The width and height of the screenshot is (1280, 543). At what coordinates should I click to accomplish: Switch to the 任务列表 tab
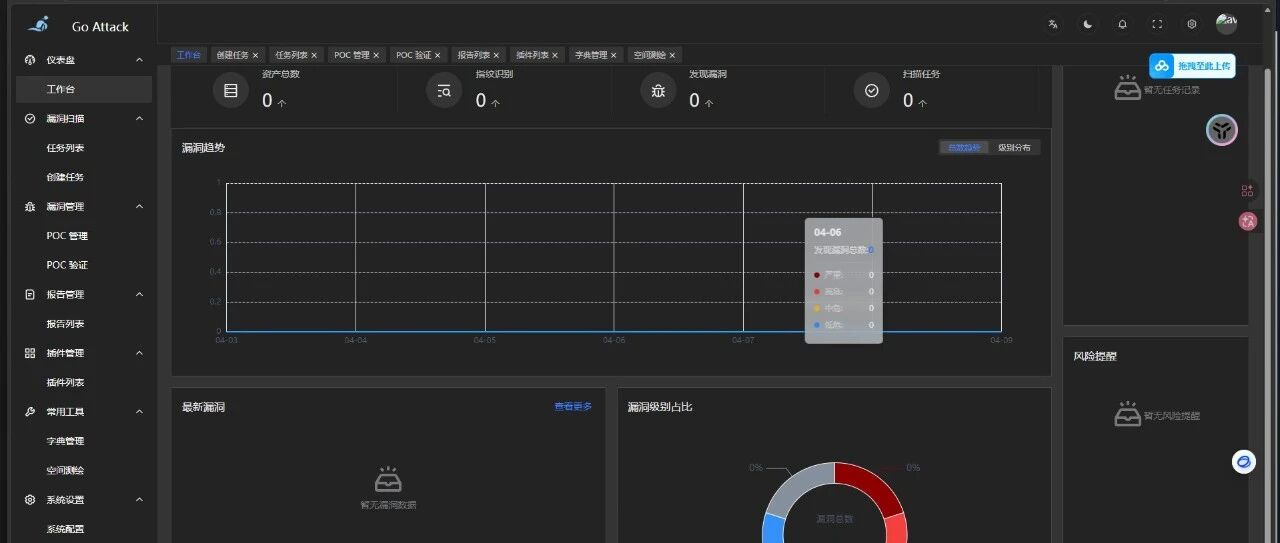[x=291, y=55]
